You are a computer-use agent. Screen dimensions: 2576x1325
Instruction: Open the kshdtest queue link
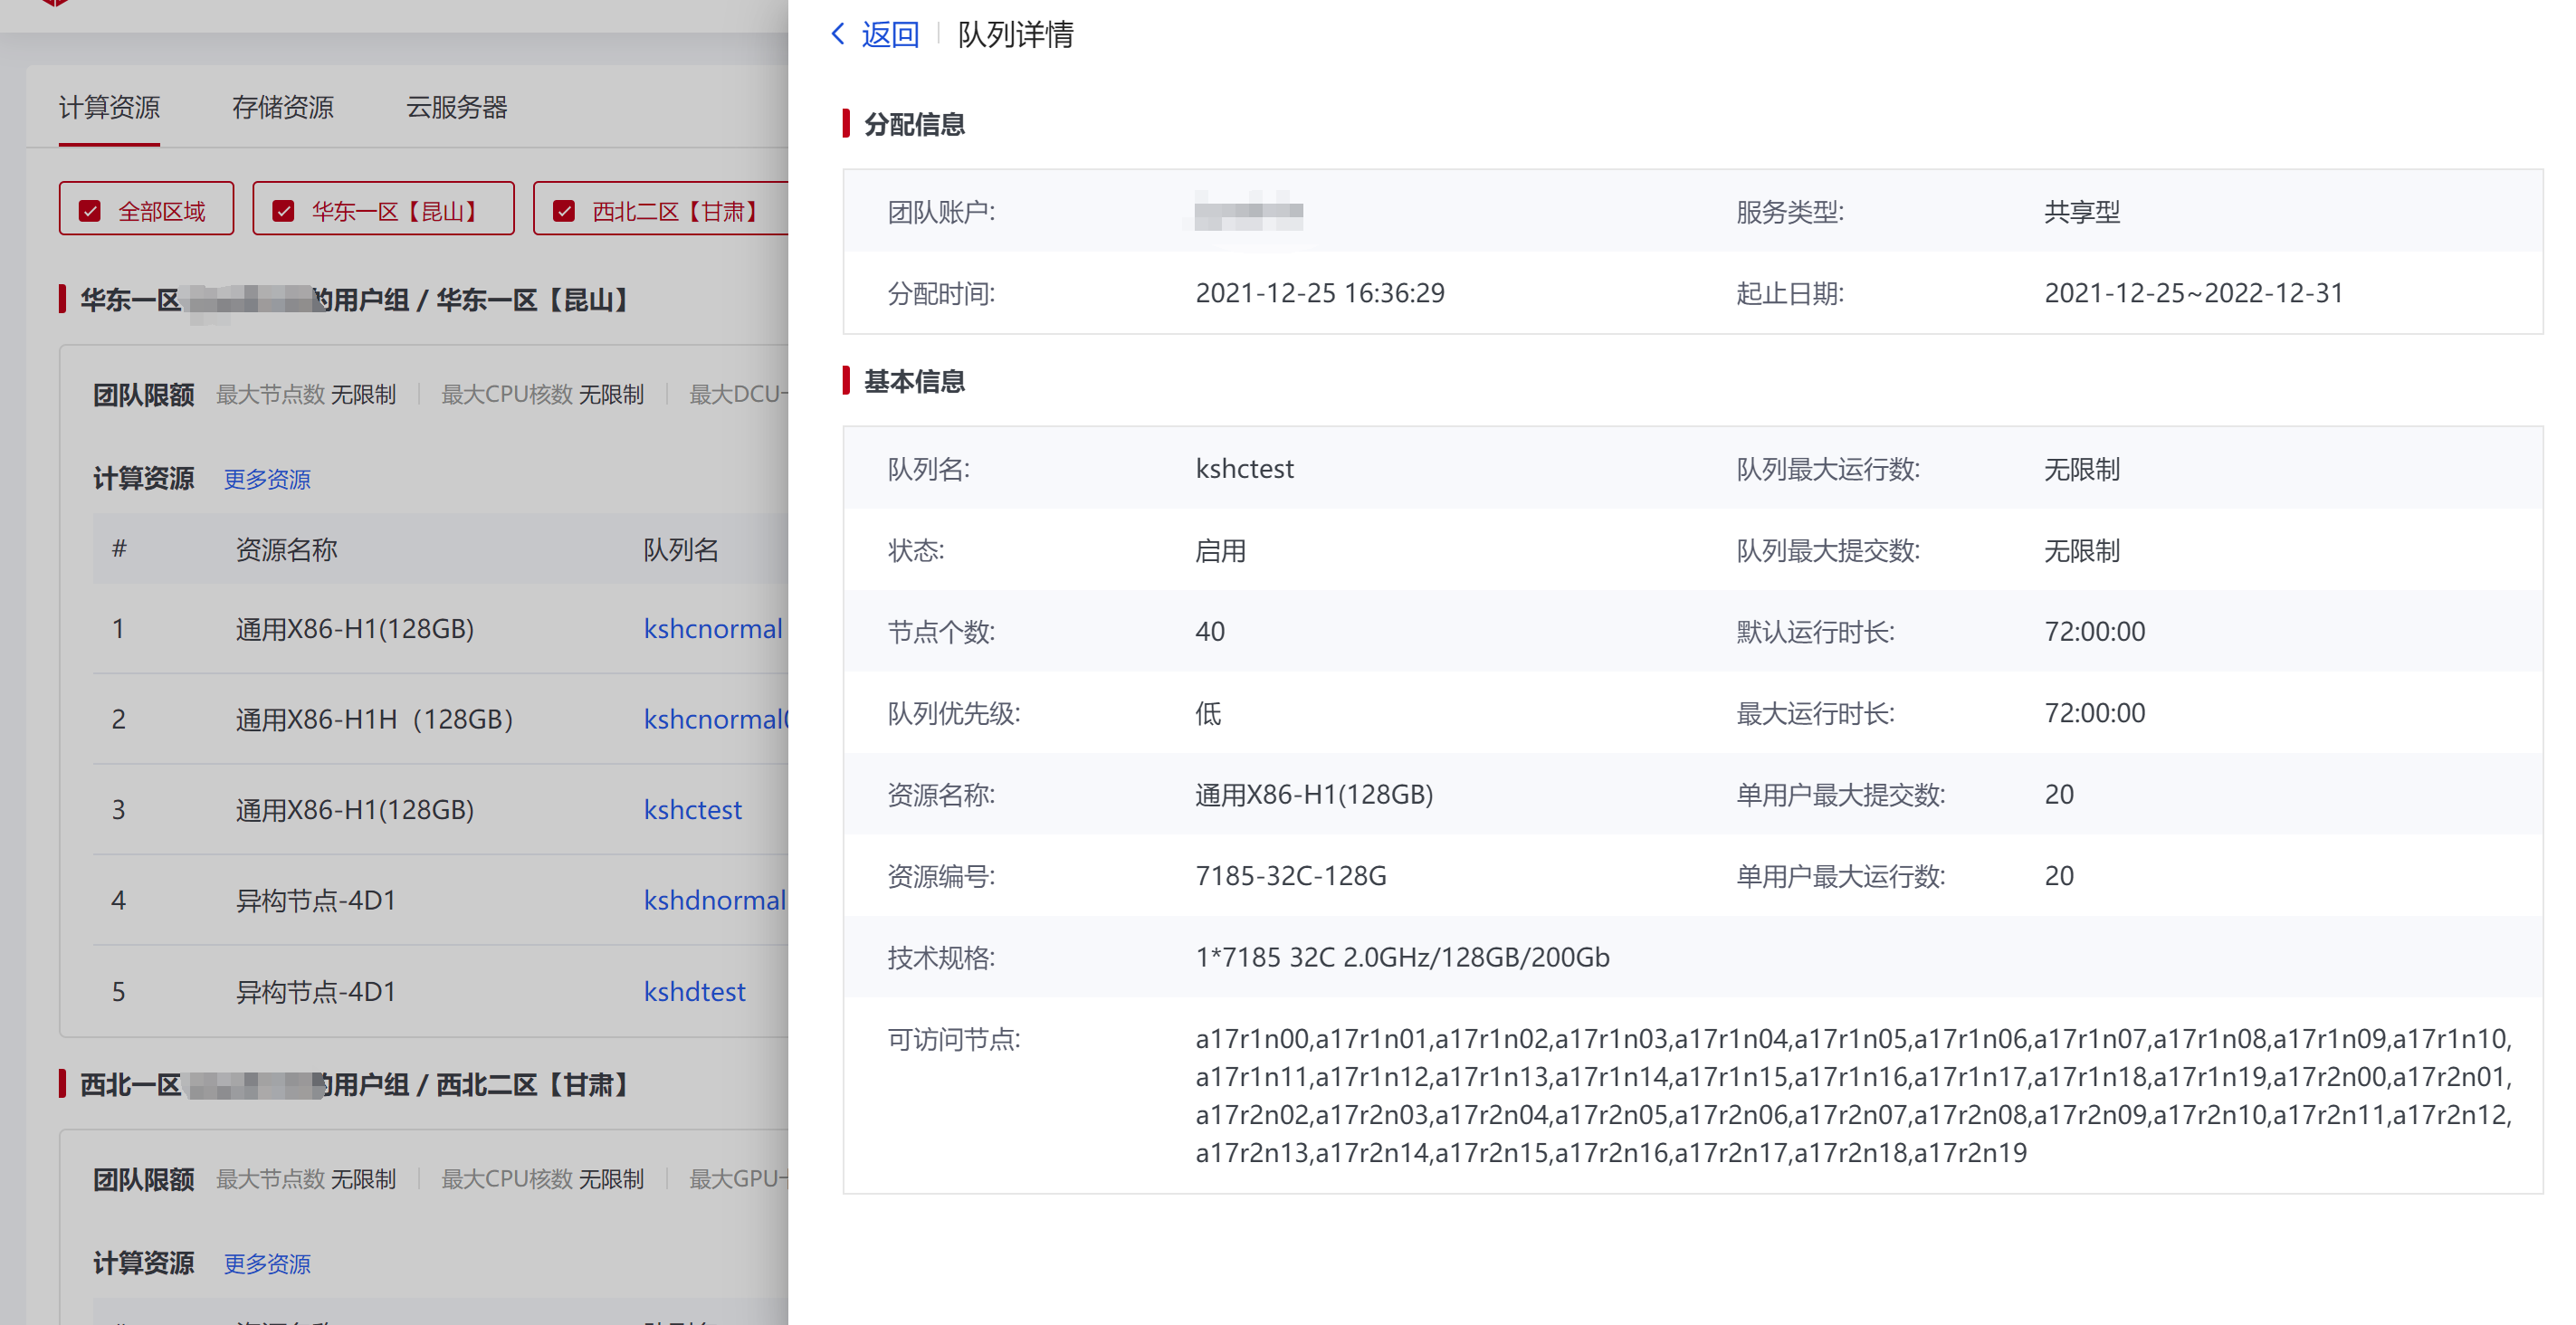coord(695,992)
